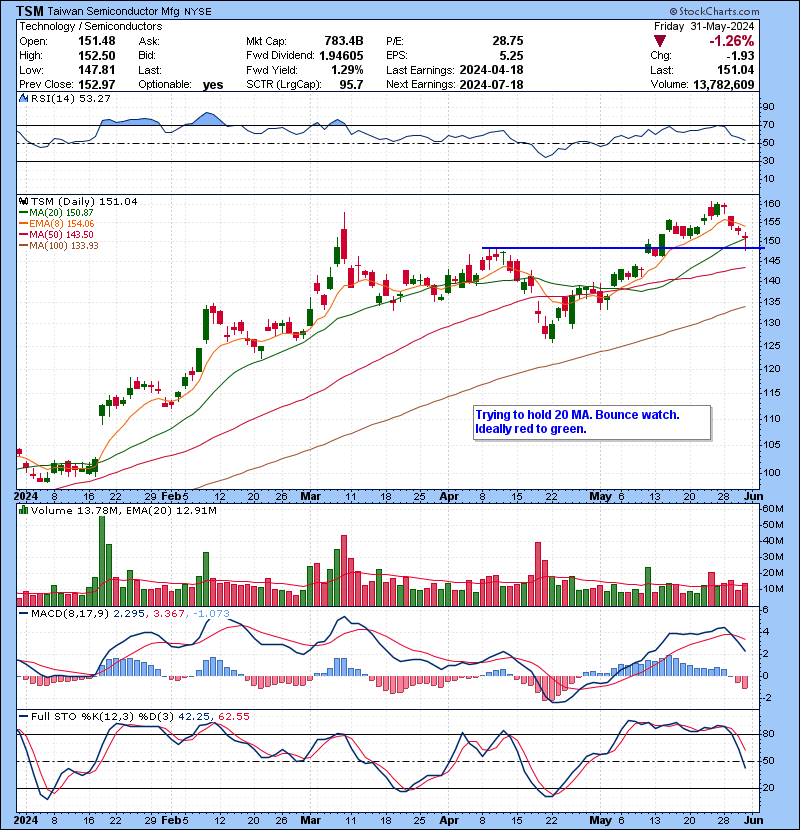
Task: Click the Fwd Yield value 1.29%
Action: pos(347,70)
